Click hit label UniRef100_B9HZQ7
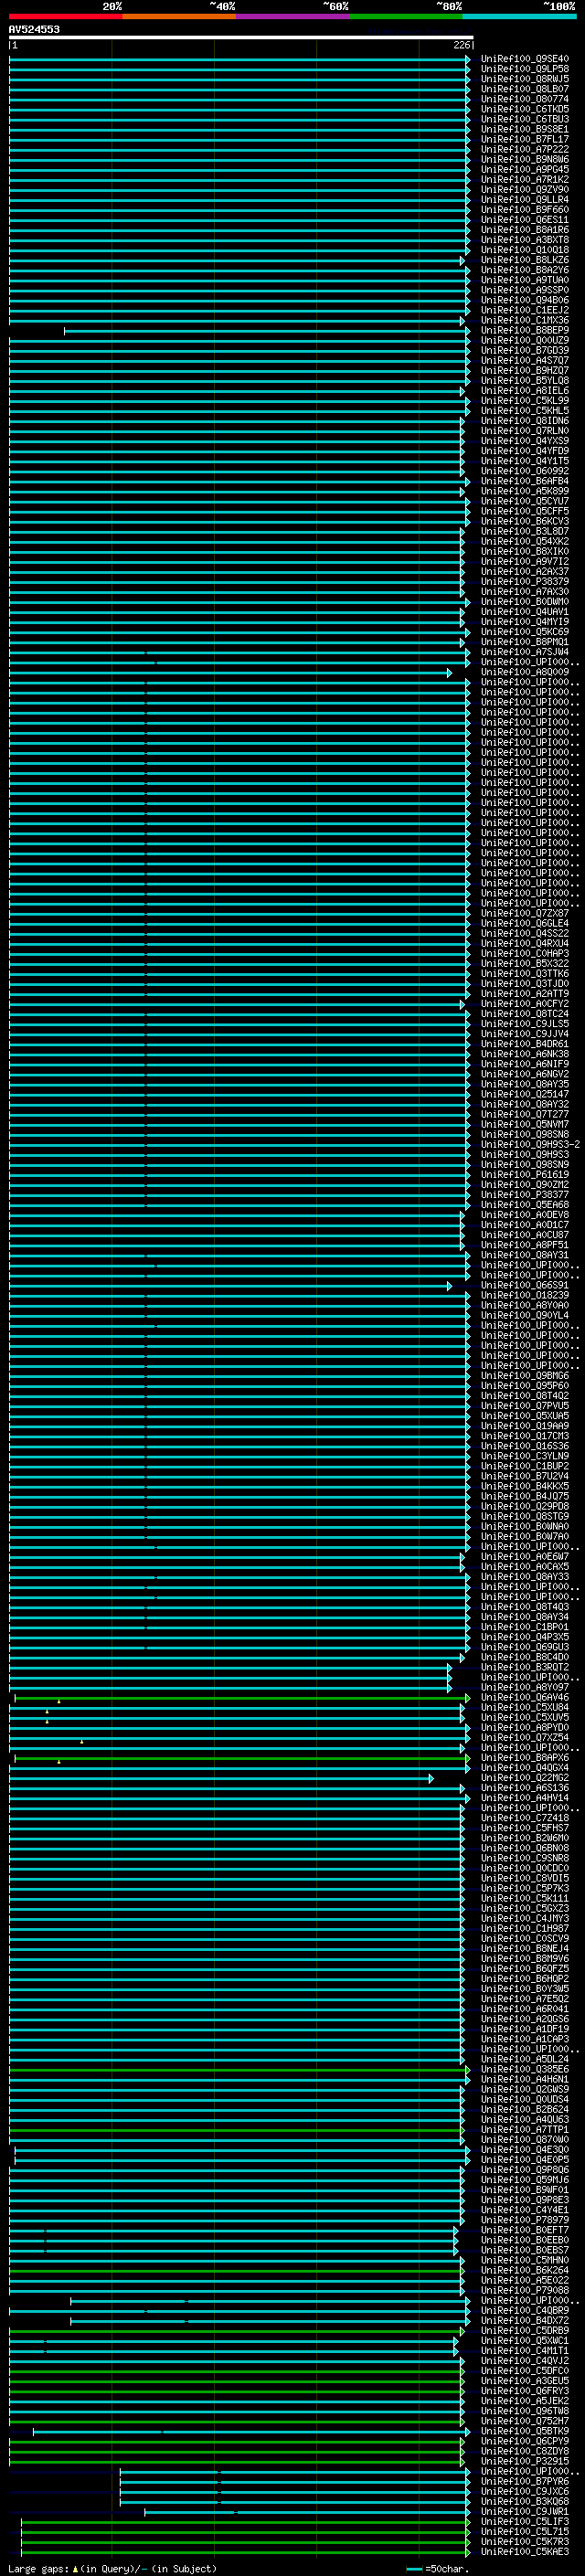Screen dimensions: 585x2576 click(x=525, y=370)
